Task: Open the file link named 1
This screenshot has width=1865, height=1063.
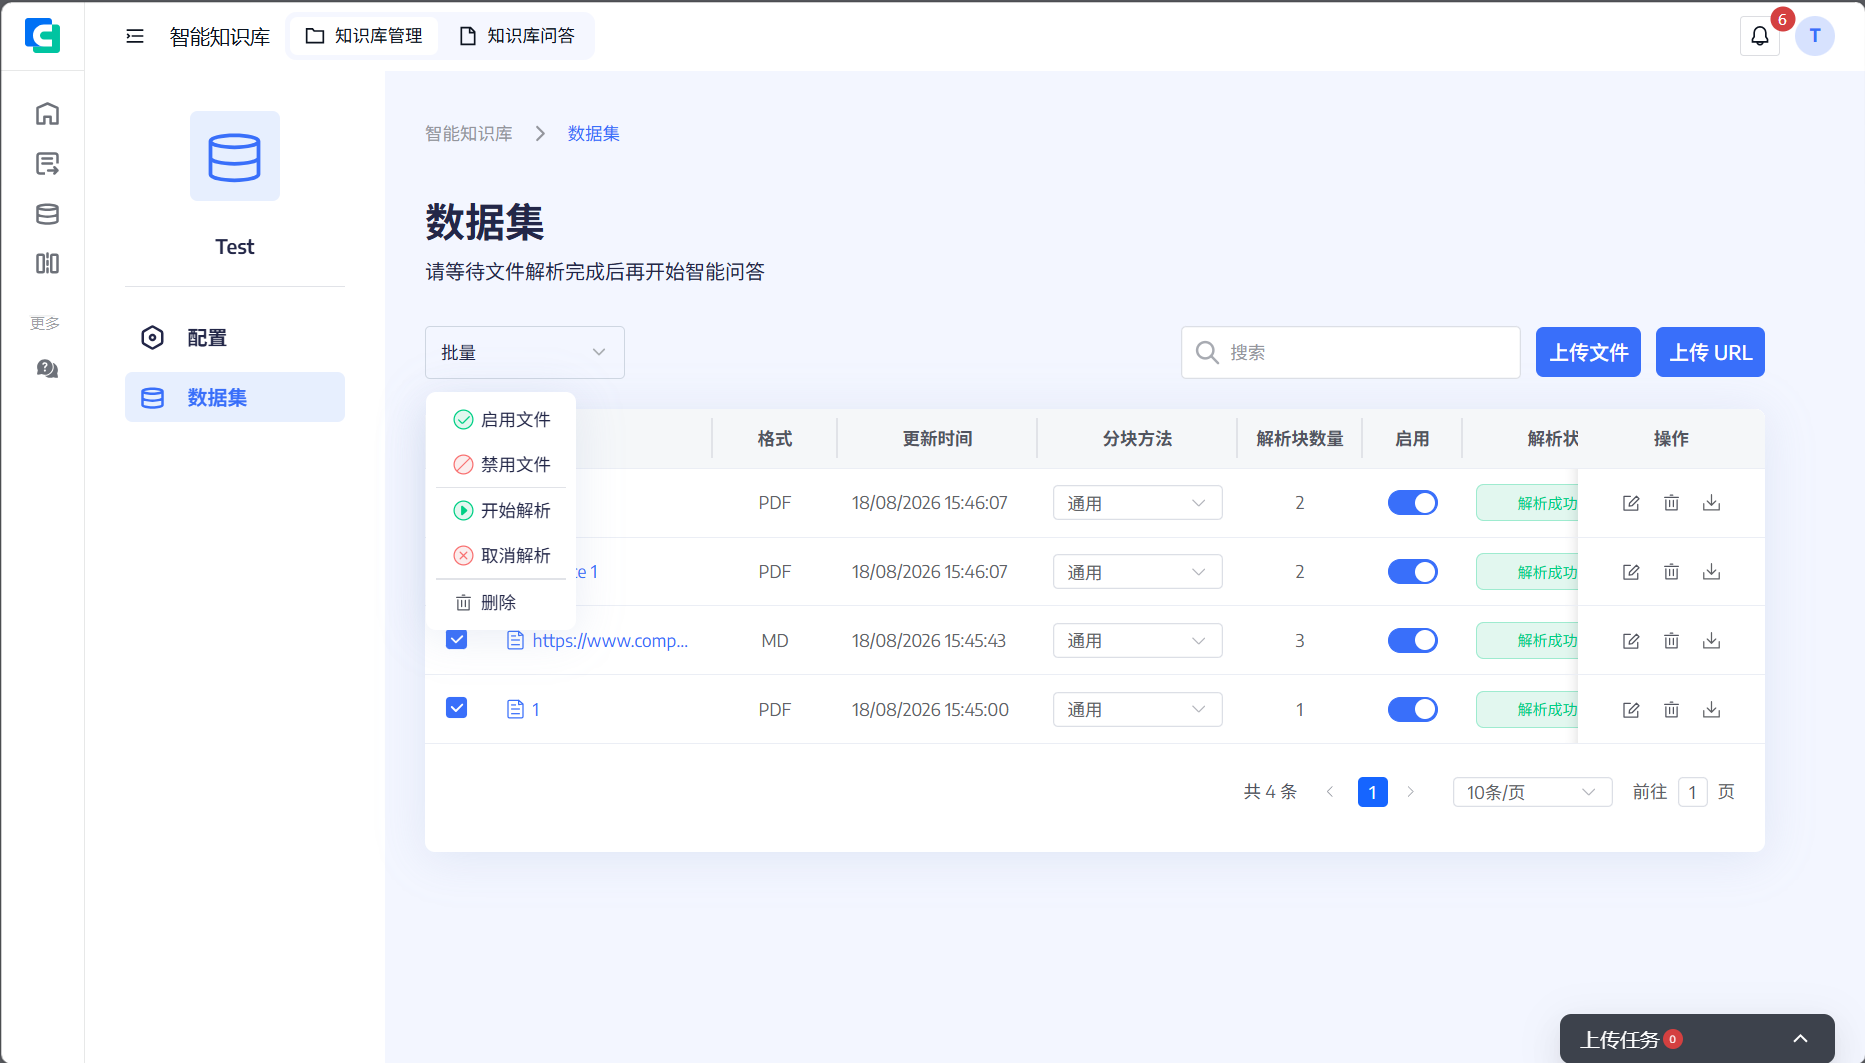Action: 536,710
